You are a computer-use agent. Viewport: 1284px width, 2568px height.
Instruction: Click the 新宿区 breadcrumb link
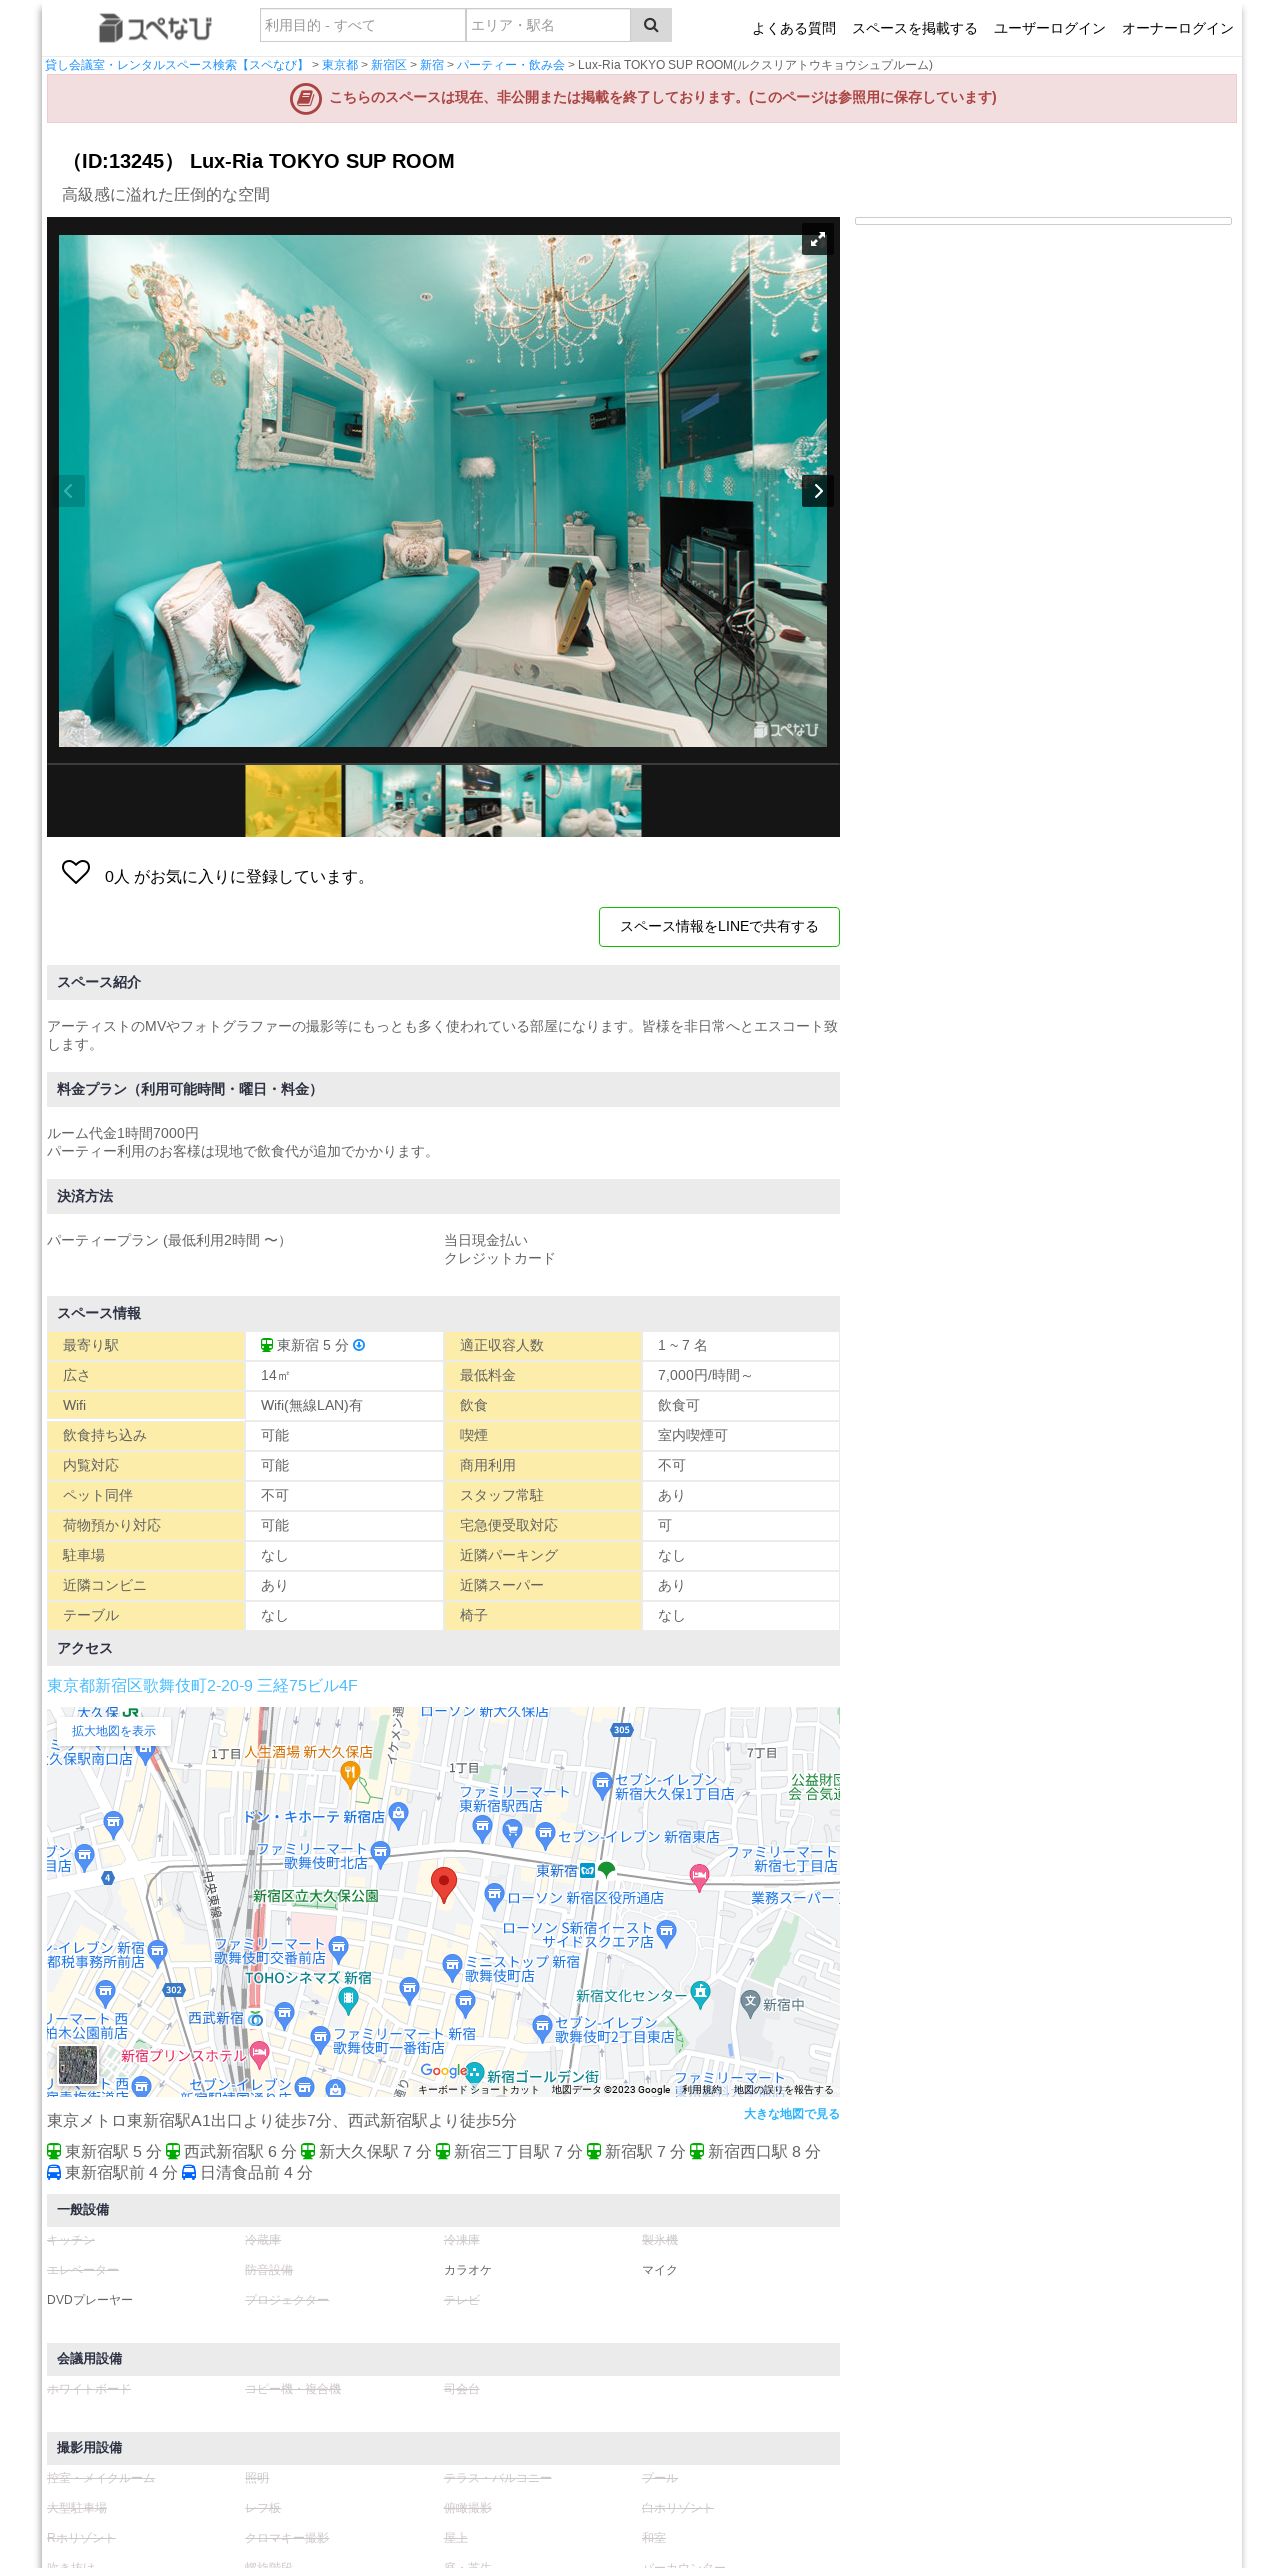pos(389,65)
